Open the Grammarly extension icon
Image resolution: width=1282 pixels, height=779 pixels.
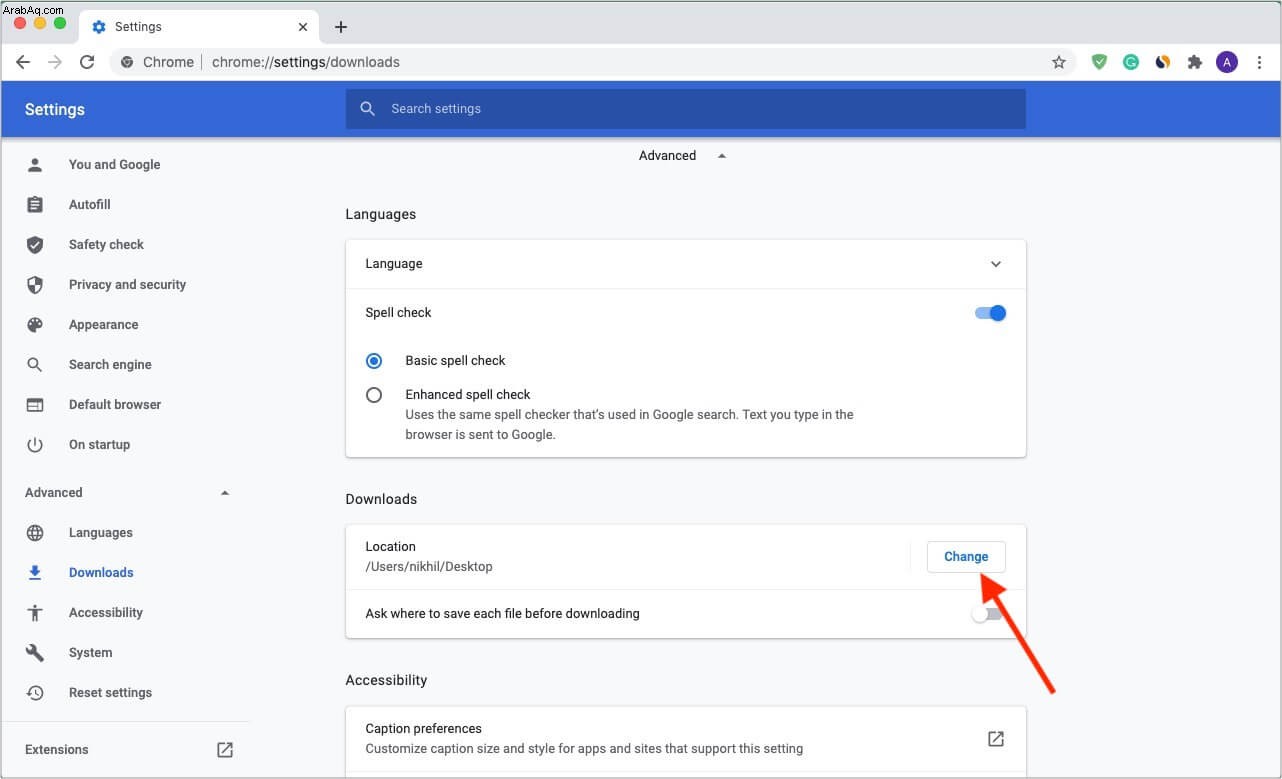(x=1131, y=62)
